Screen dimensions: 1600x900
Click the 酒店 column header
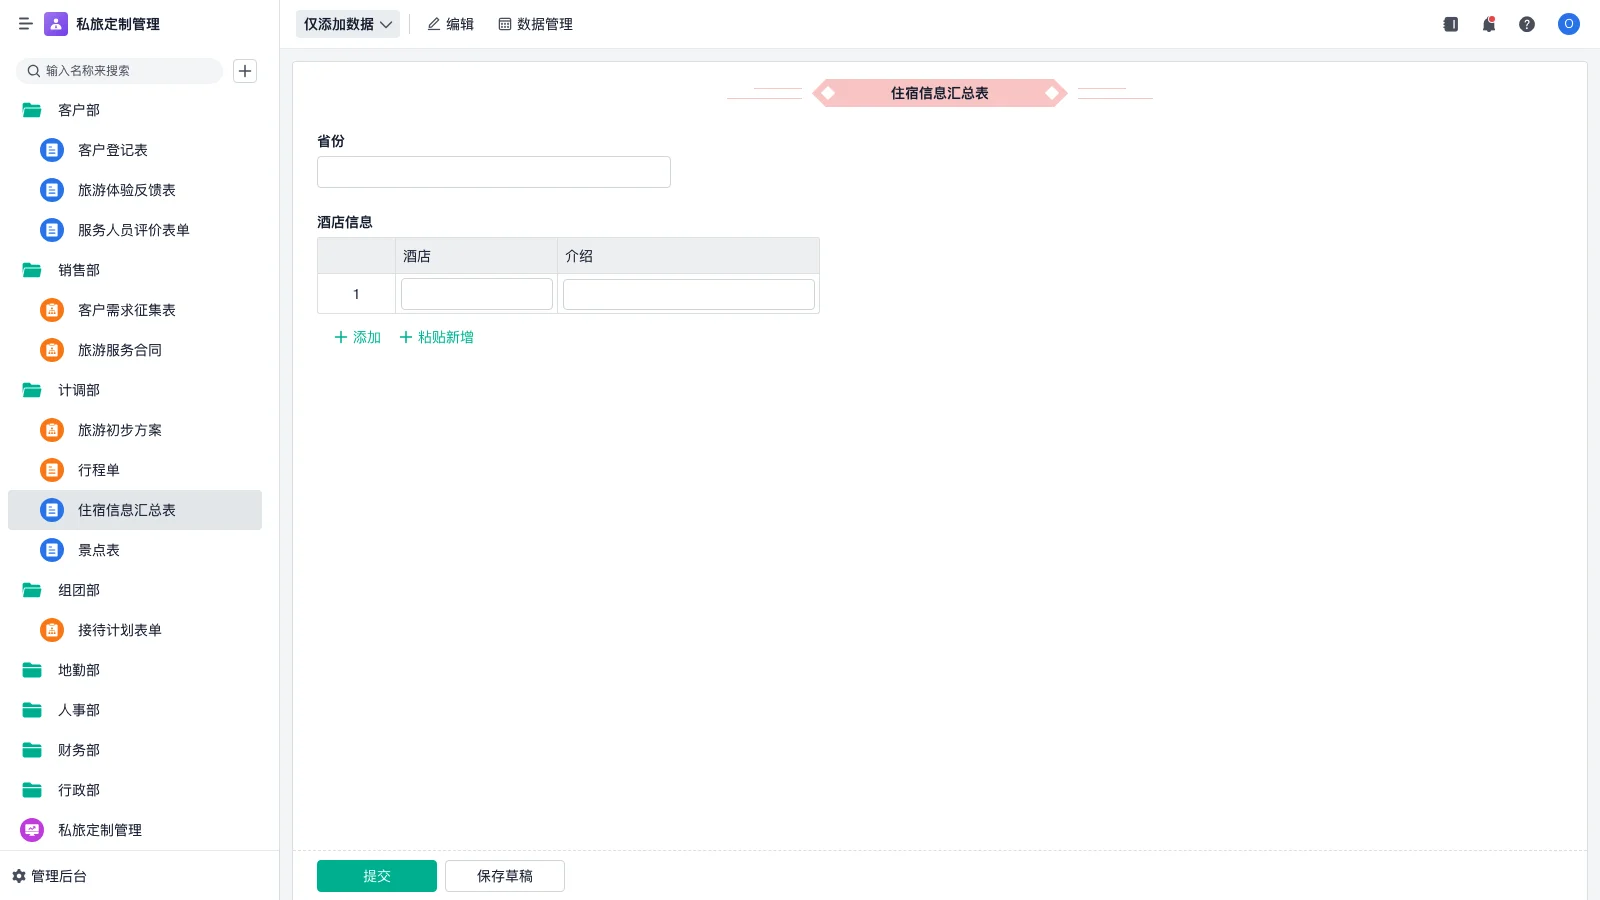click(476, 256)
